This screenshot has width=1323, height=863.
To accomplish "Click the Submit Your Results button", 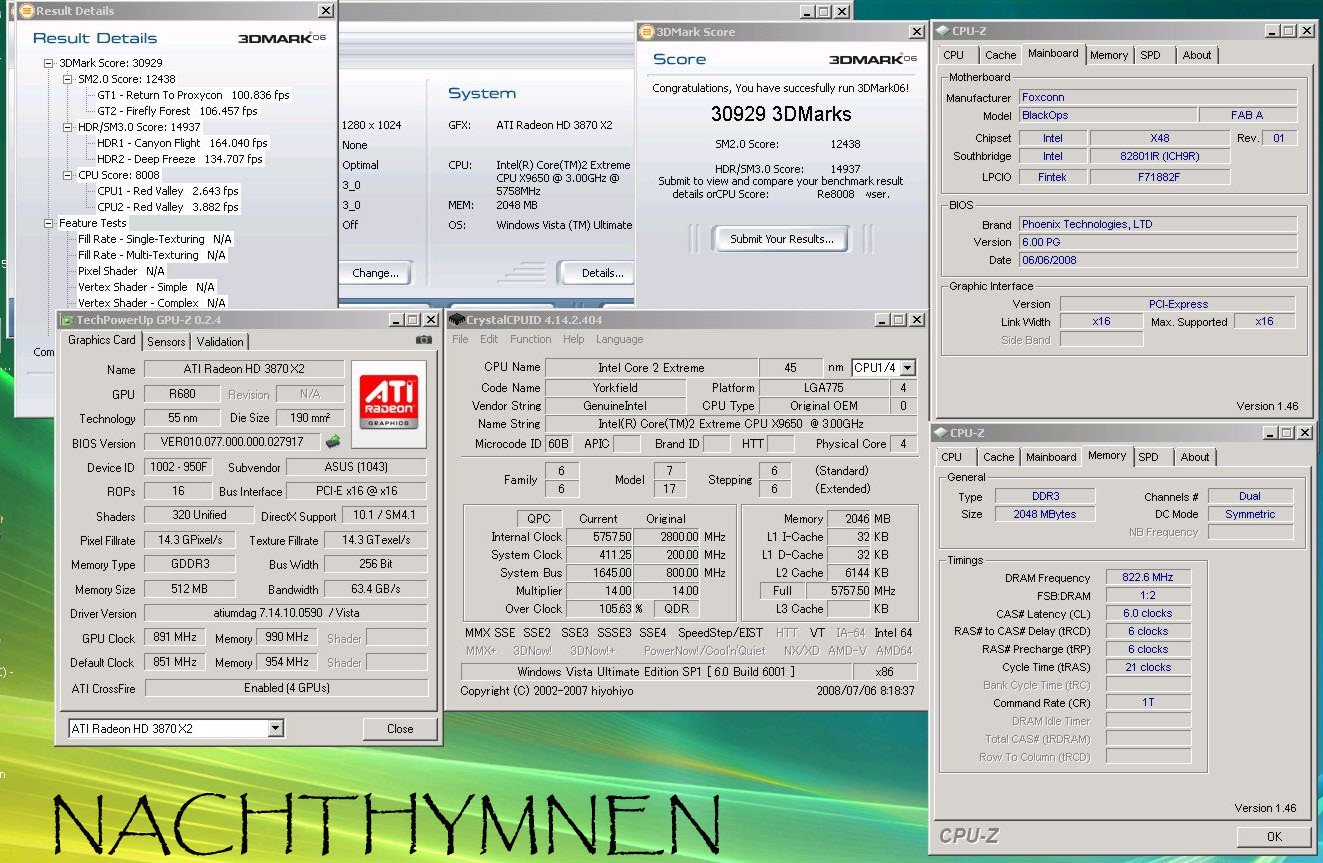I will coord(781,239).
